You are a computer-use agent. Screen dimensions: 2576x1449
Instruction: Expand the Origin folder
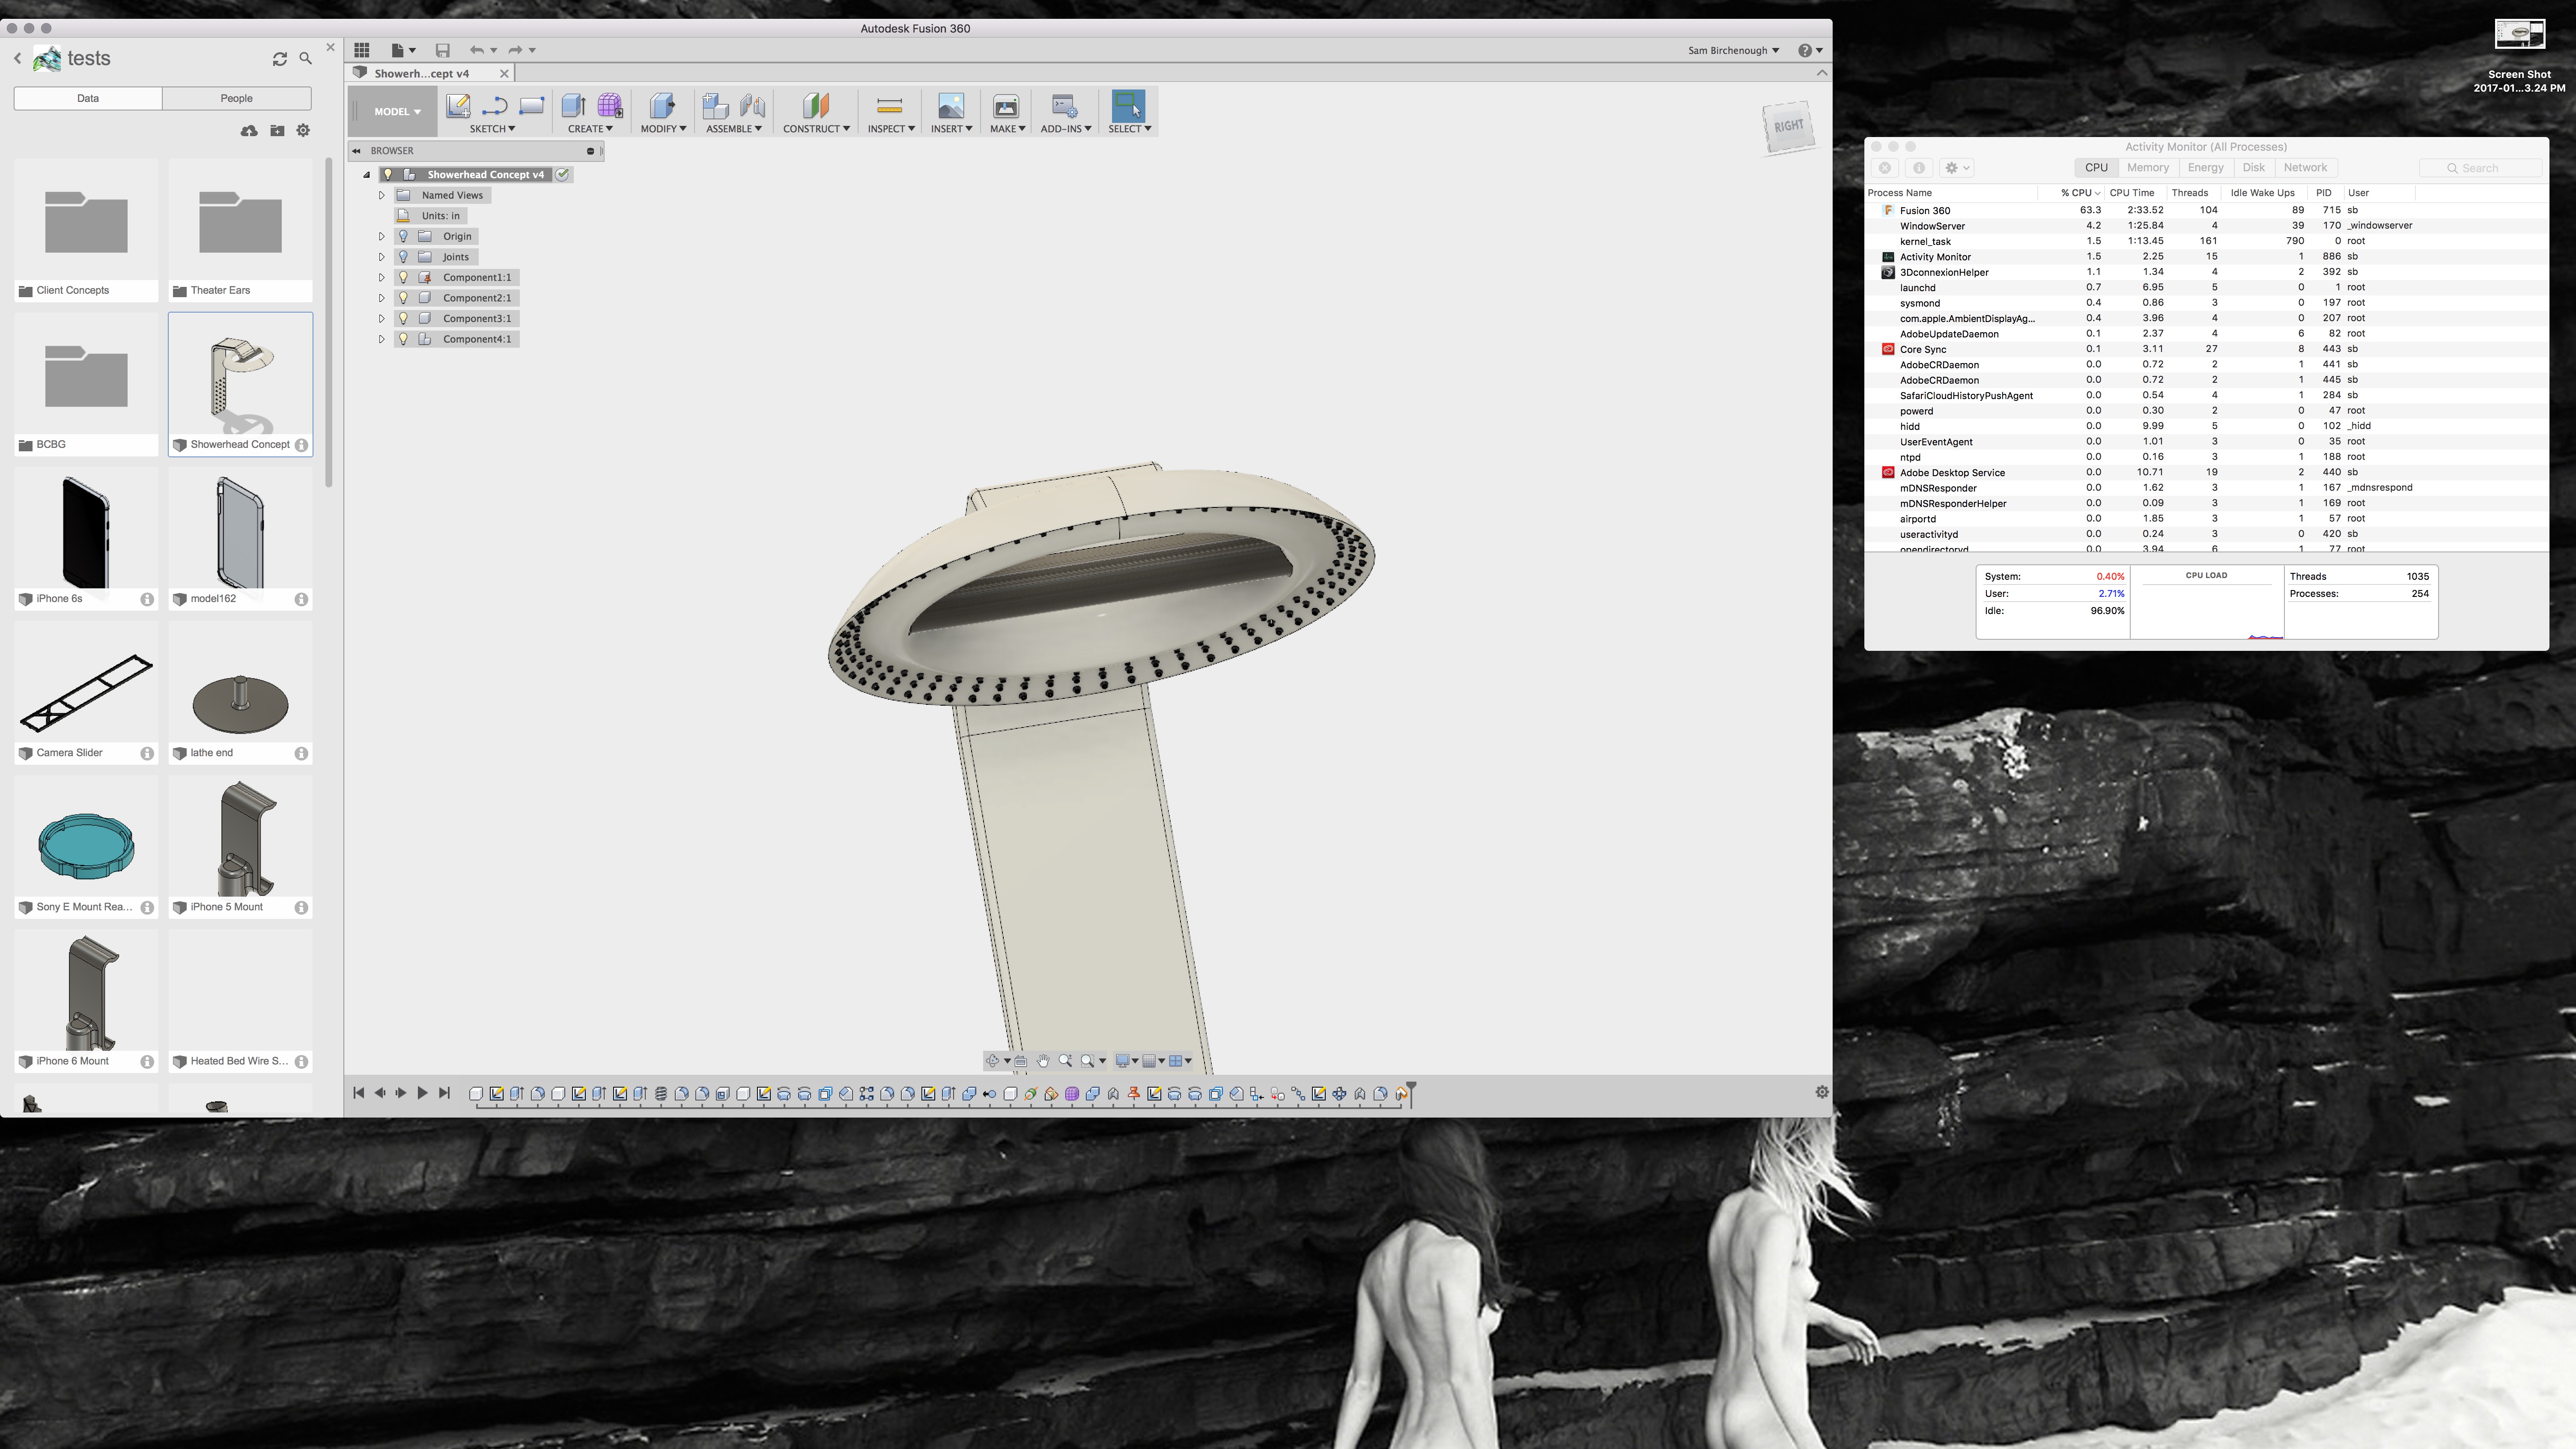[x=381, y=237]
